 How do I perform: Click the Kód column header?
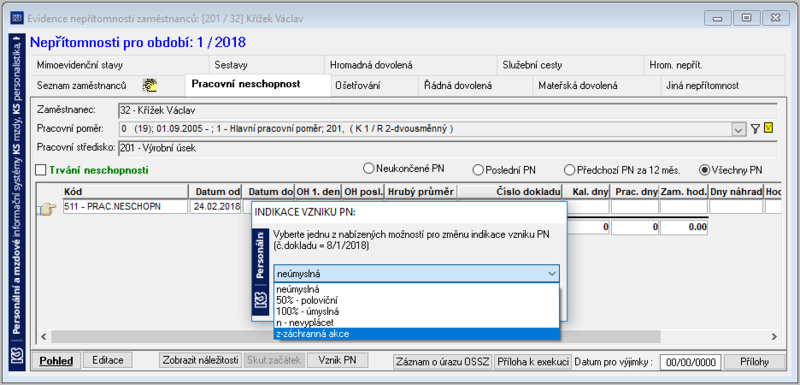coord(126,192)
